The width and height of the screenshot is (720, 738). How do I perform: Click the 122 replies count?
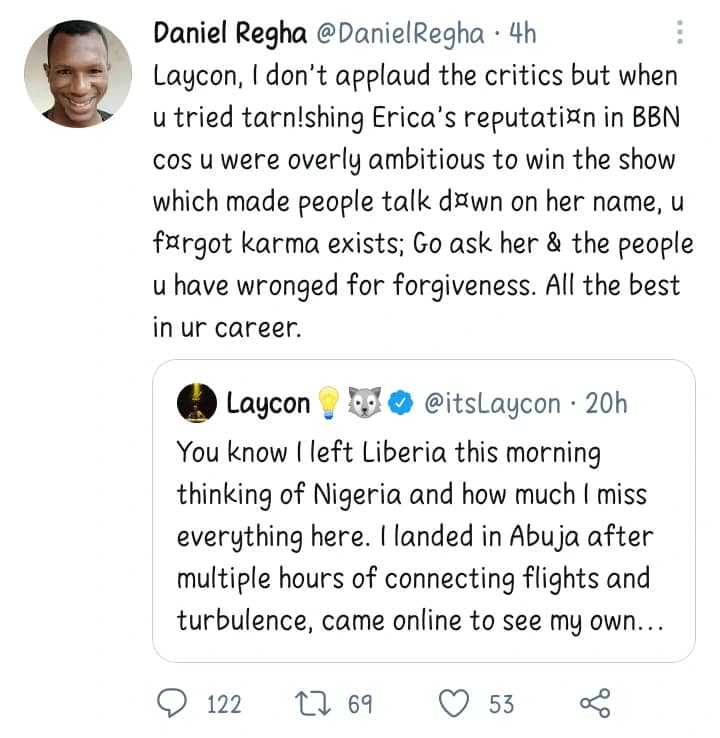tap(223, 704)
